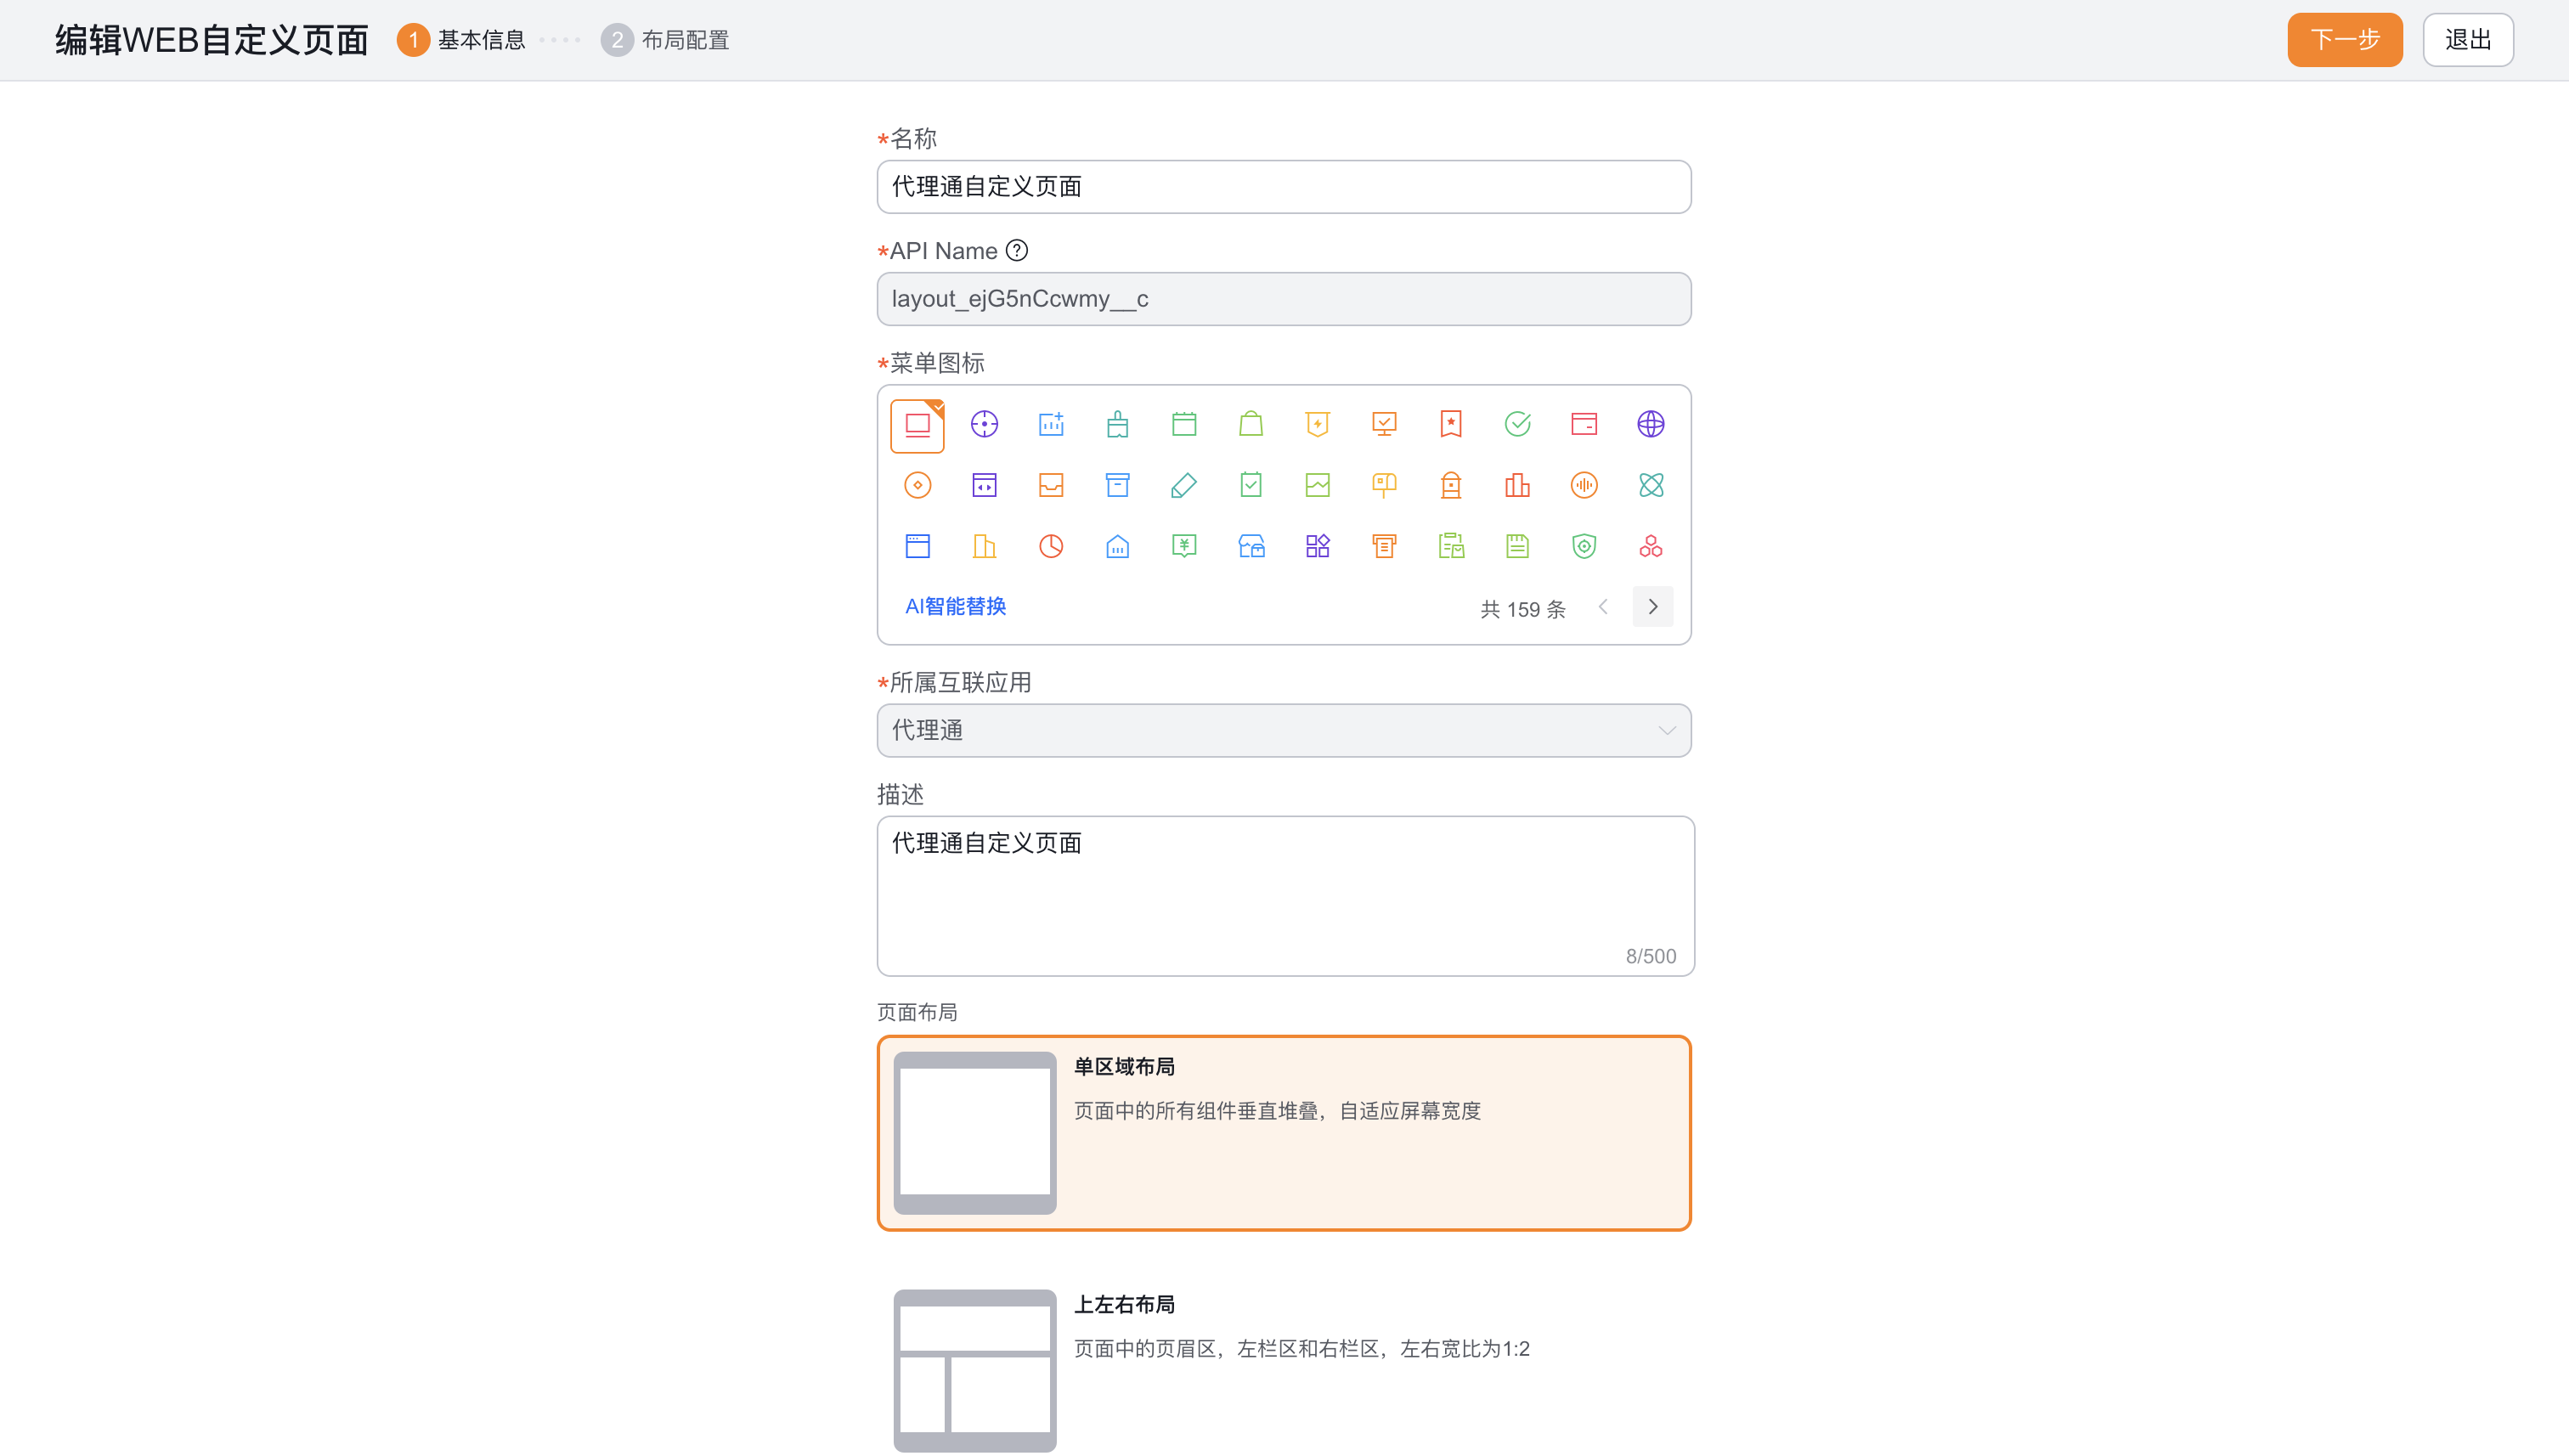Switch to step 1 基本信息
The image size is (2569, 1456).
pos(462,40)
